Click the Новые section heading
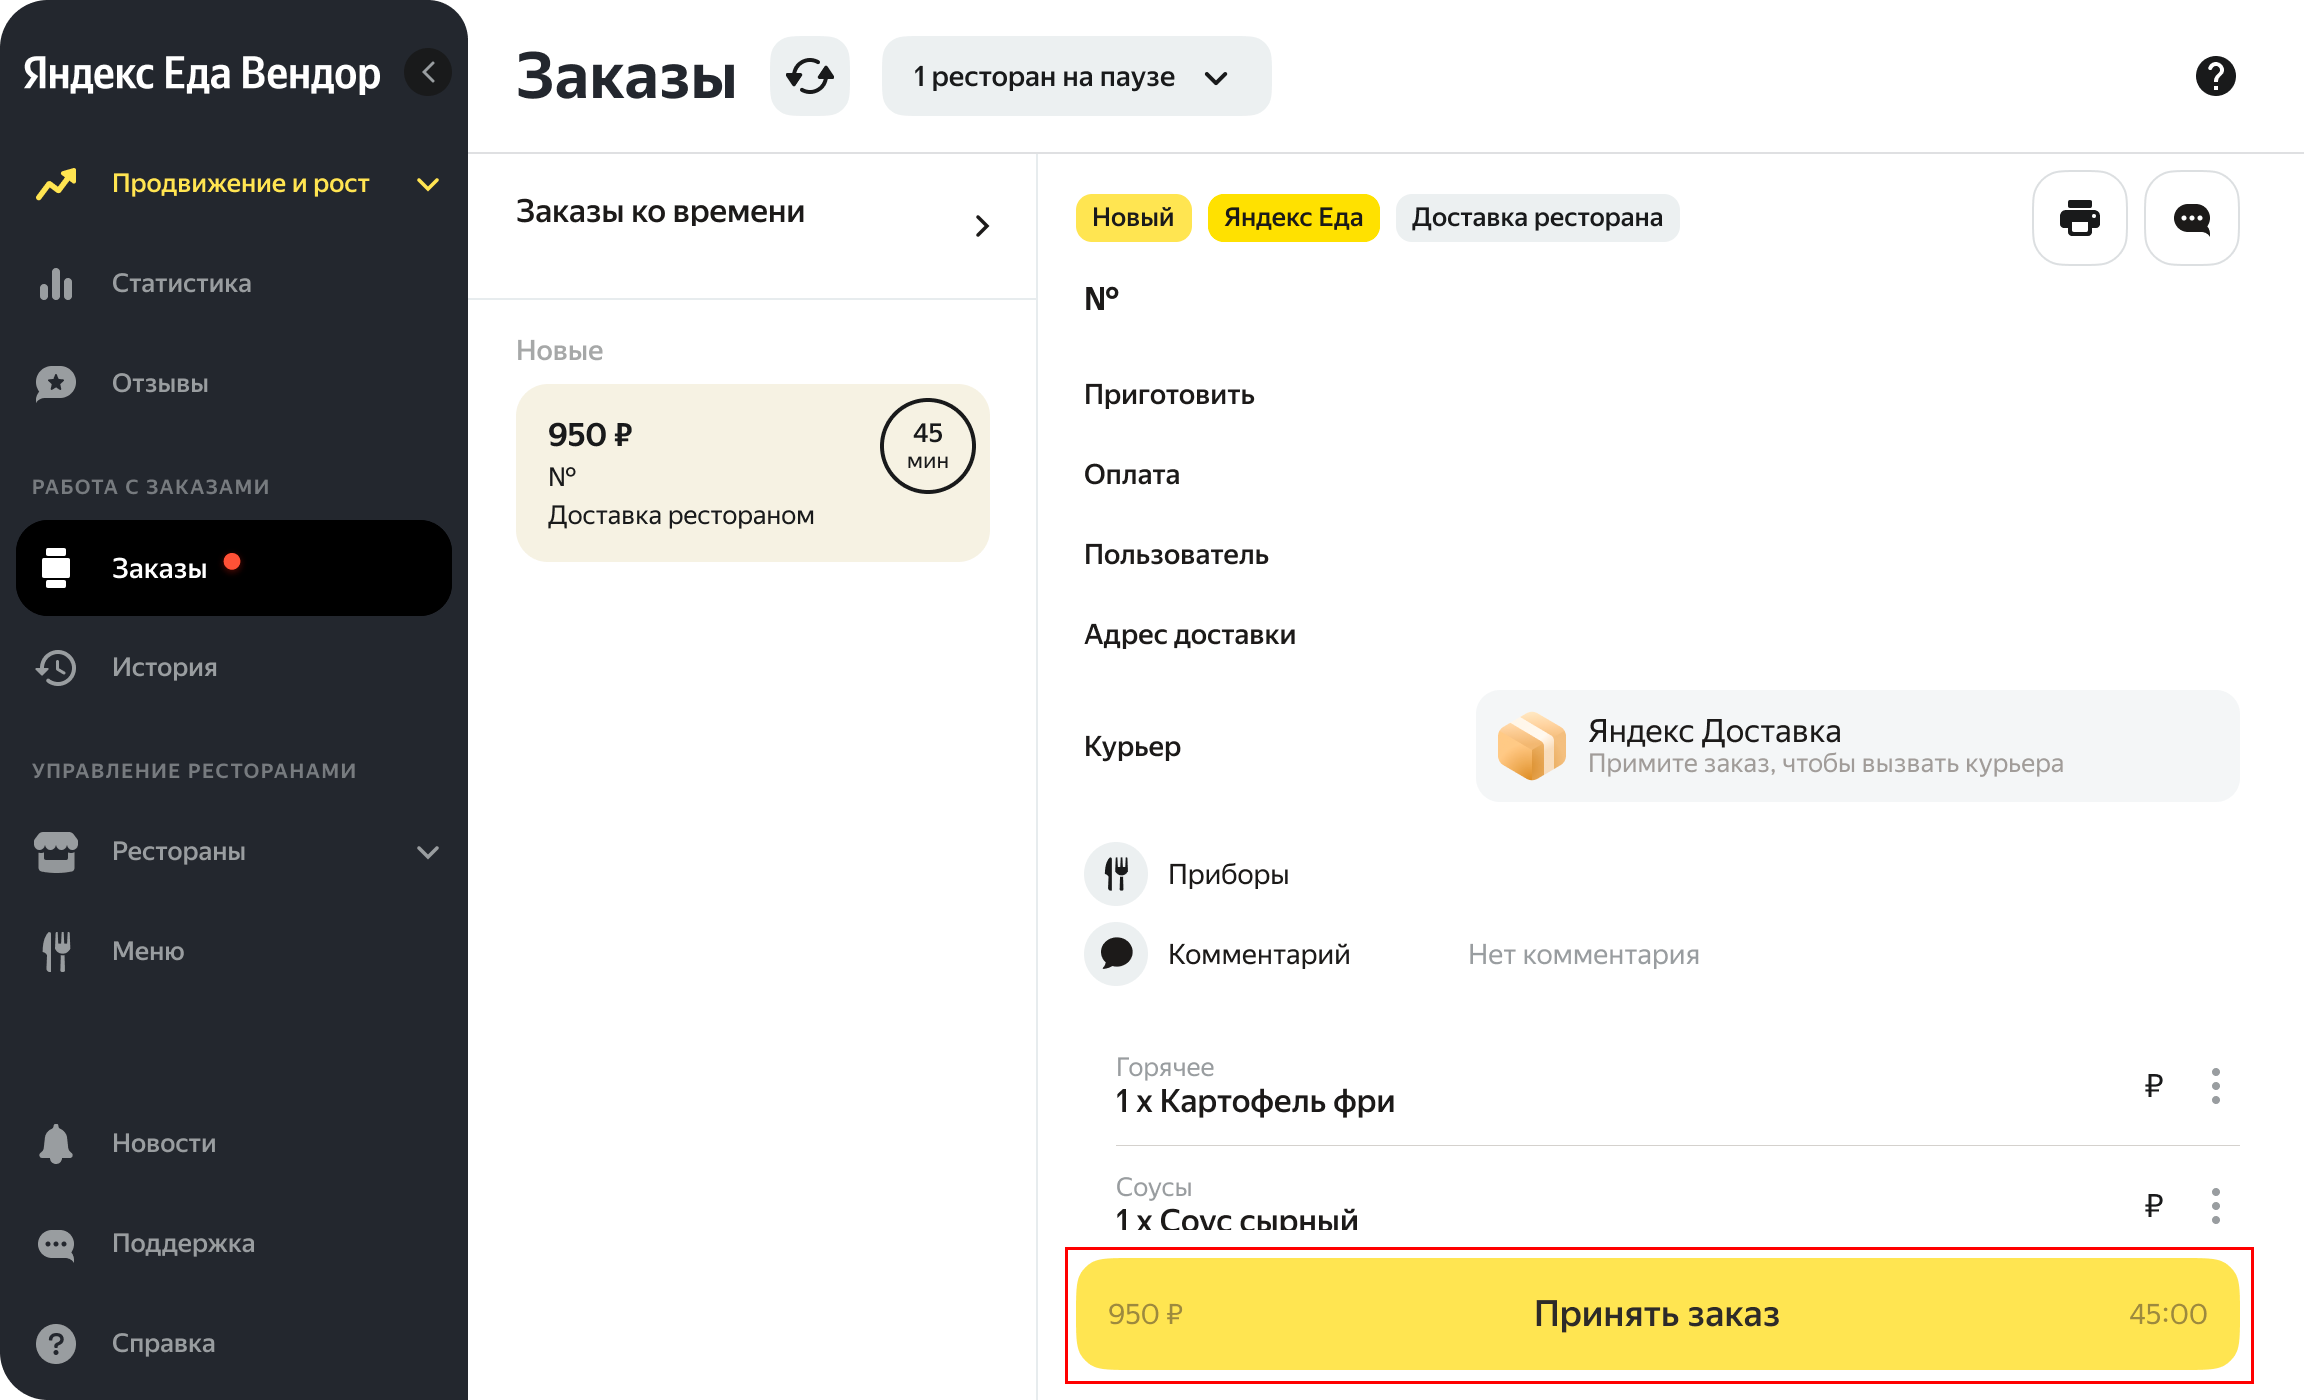 [x=559, y=351]
